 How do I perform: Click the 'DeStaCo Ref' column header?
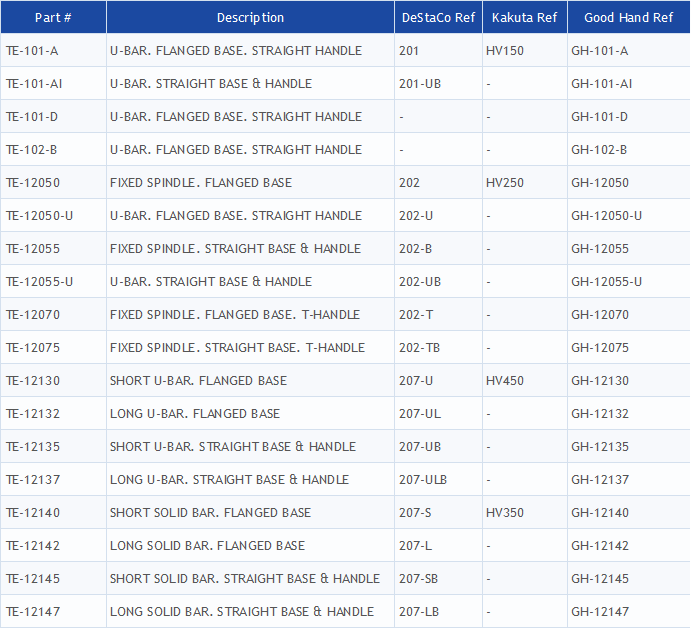tap(438, 17)
